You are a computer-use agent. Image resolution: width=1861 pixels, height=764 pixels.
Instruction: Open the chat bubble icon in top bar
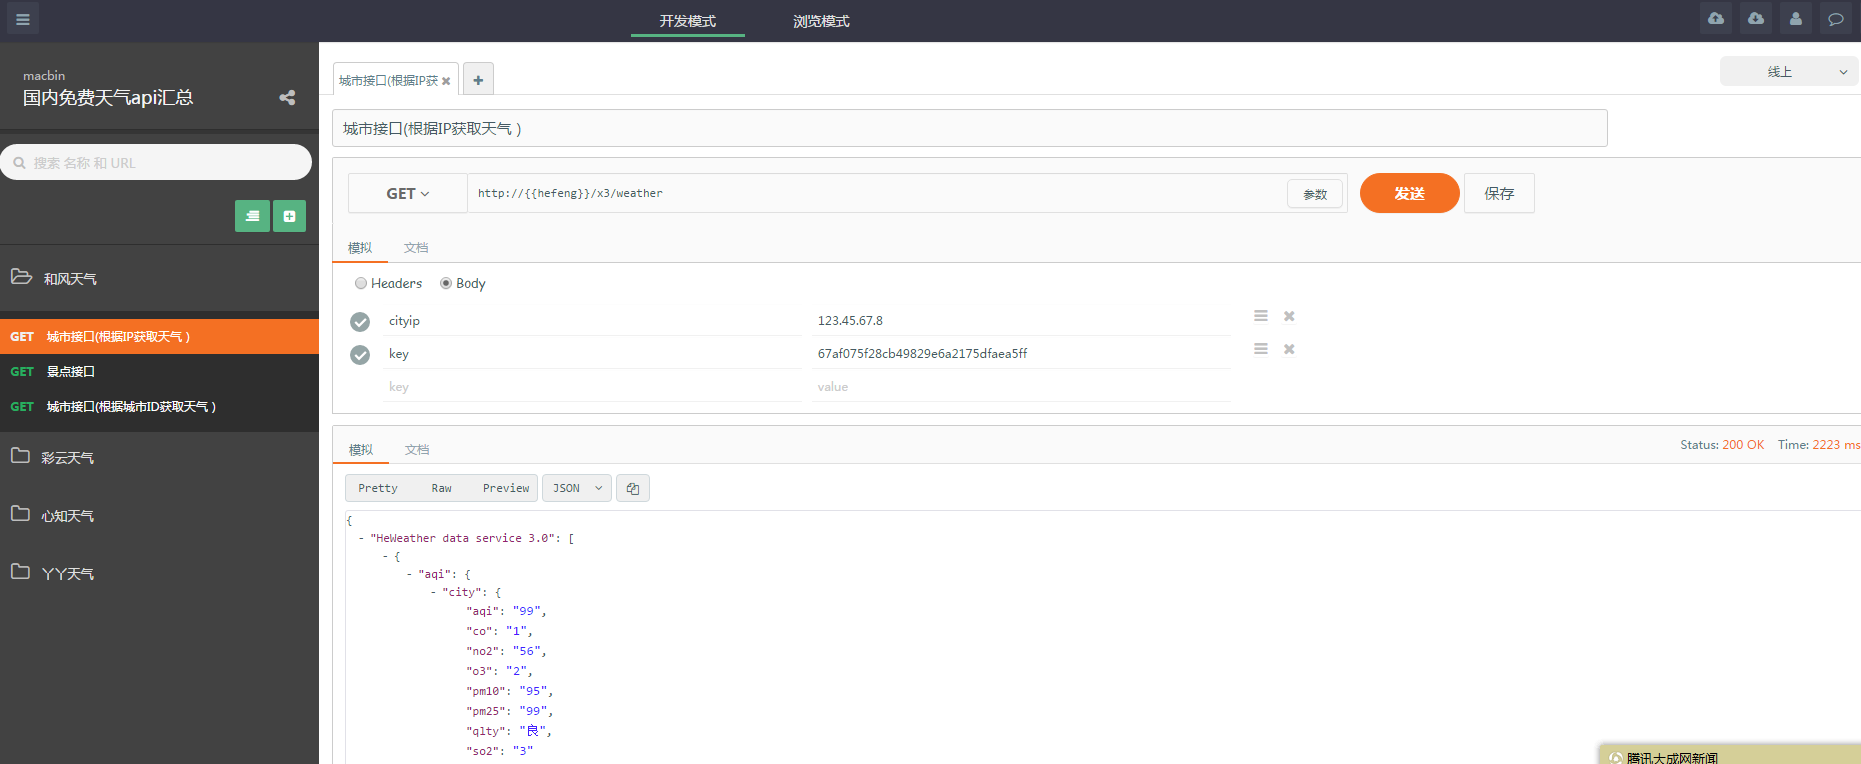1836,19
